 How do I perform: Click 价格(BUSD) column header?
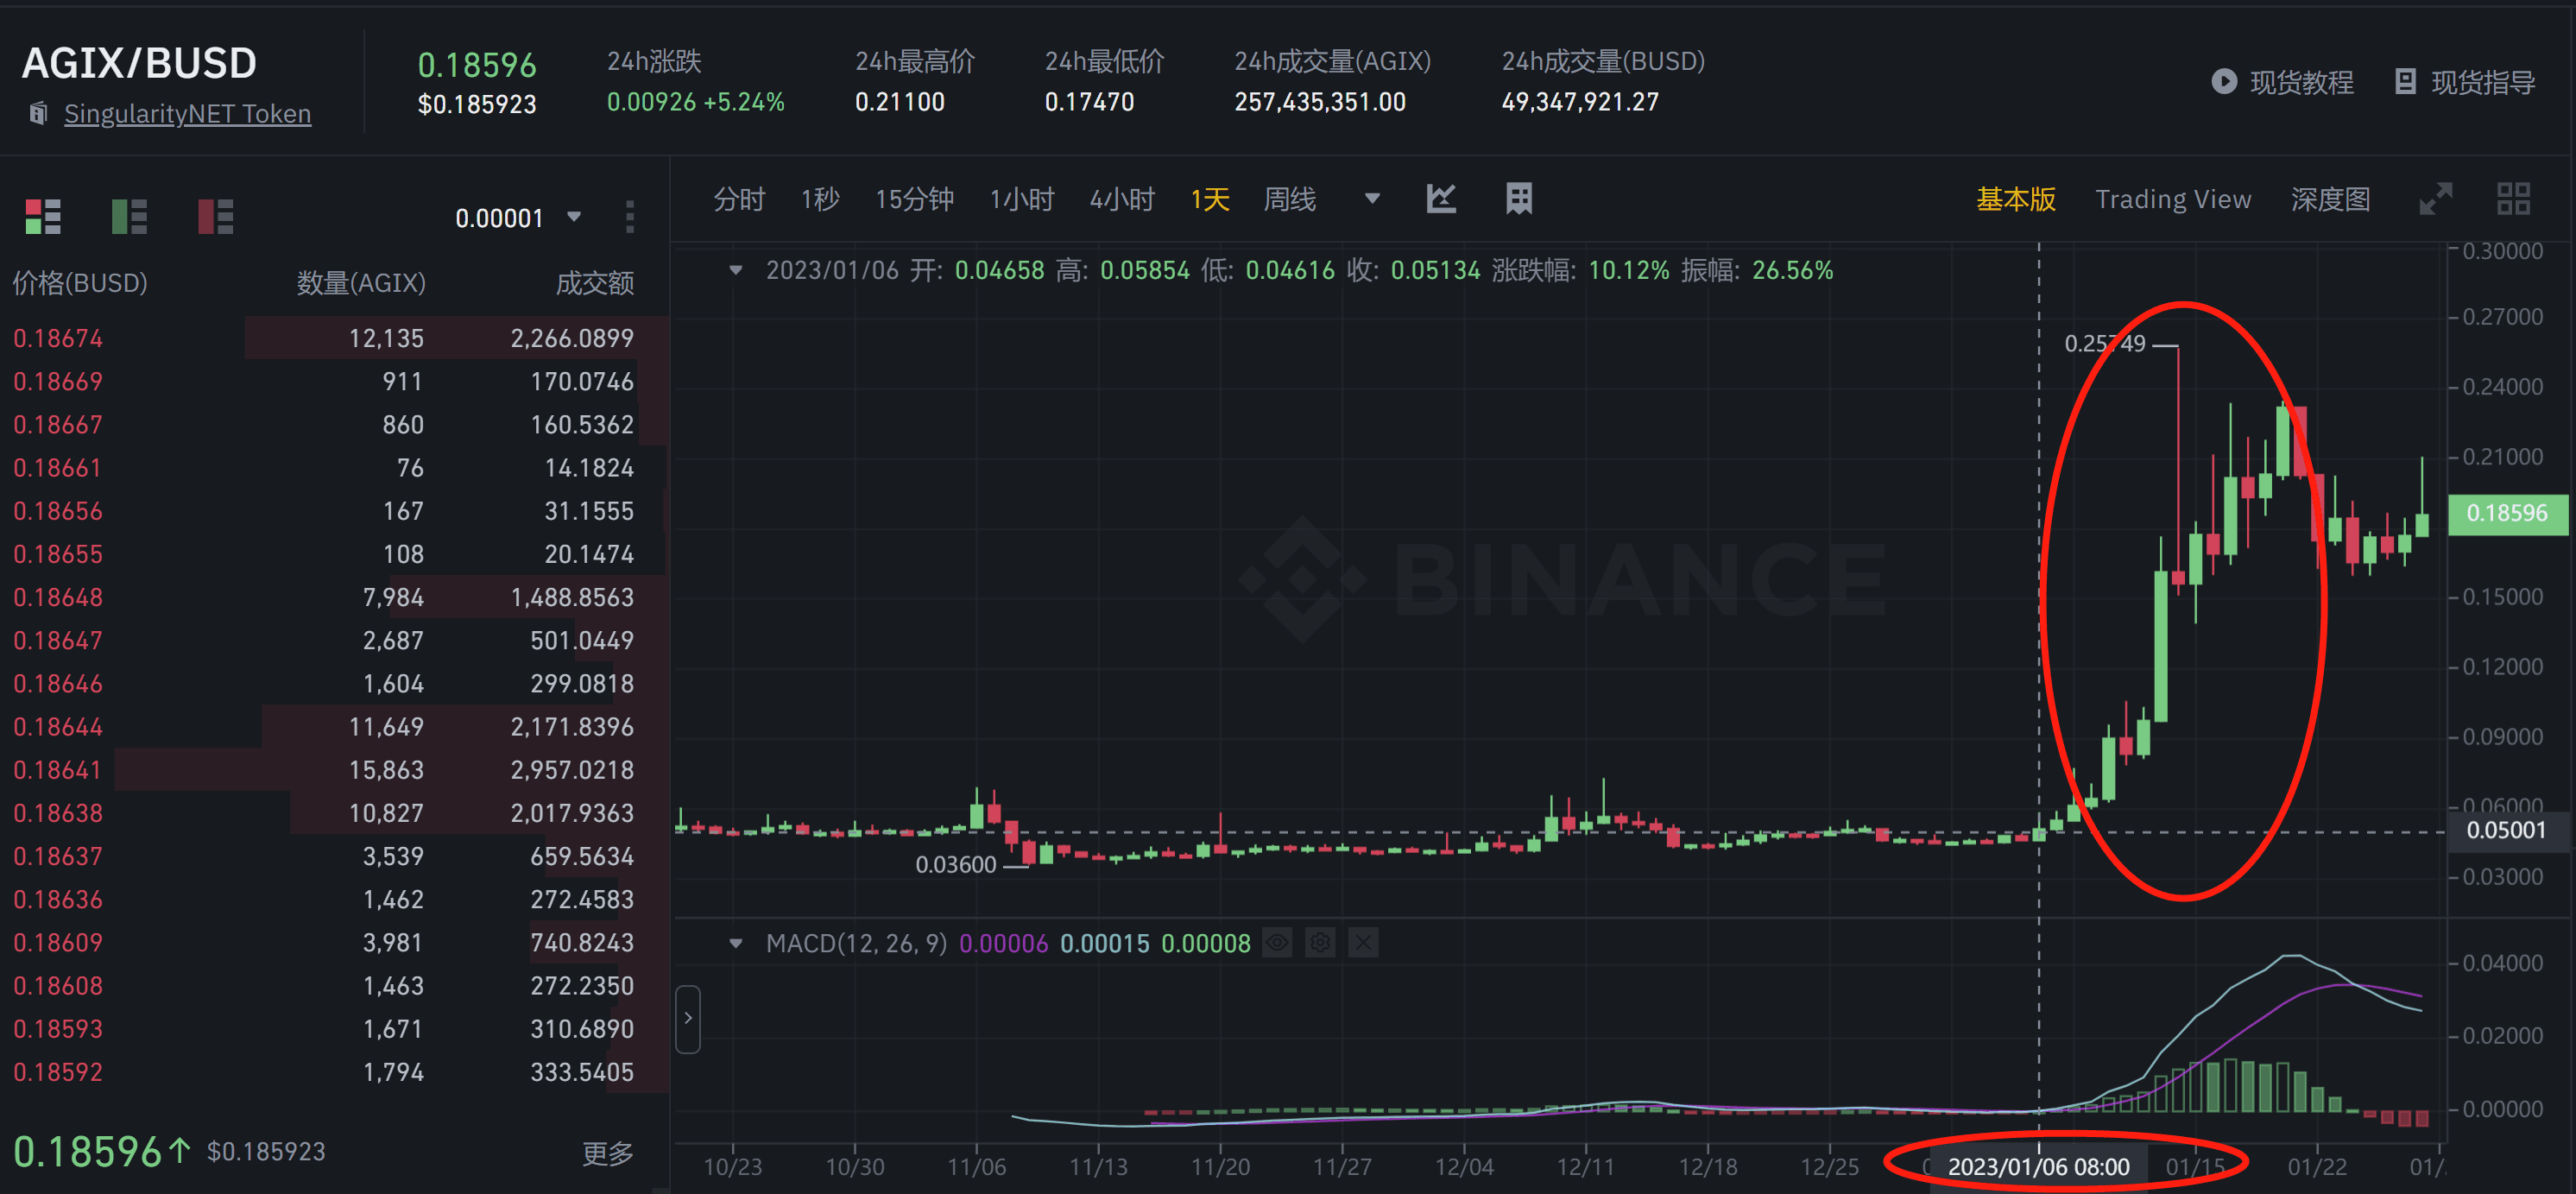[x=80, y=284]
